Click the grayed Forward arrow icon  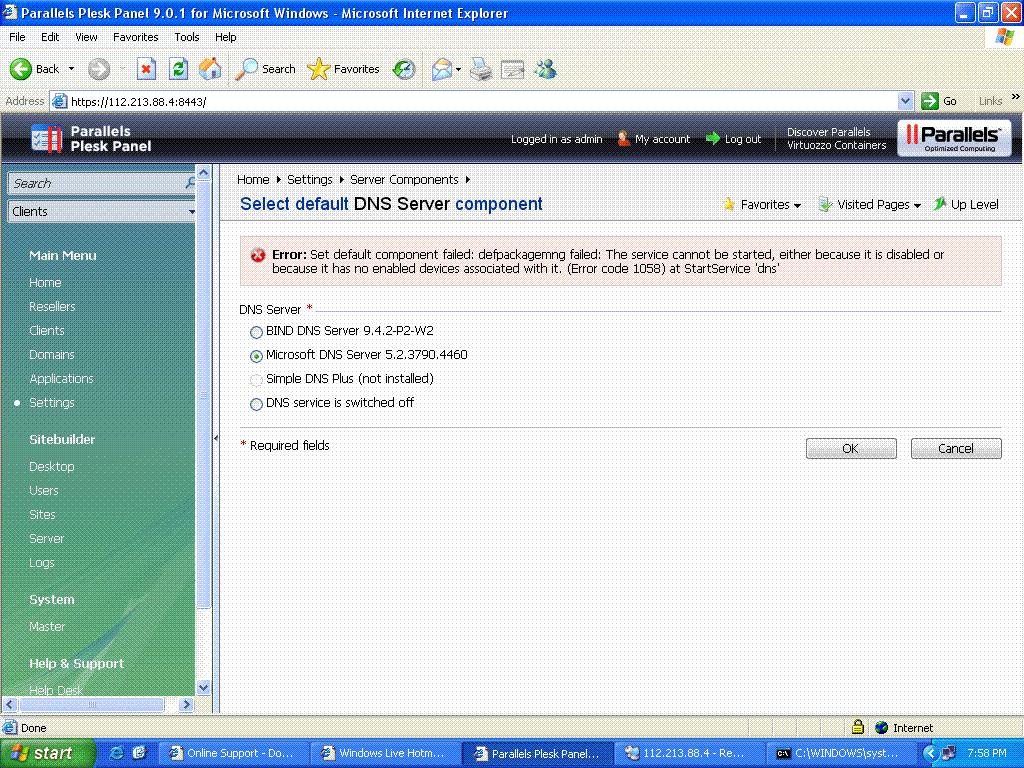99,69
